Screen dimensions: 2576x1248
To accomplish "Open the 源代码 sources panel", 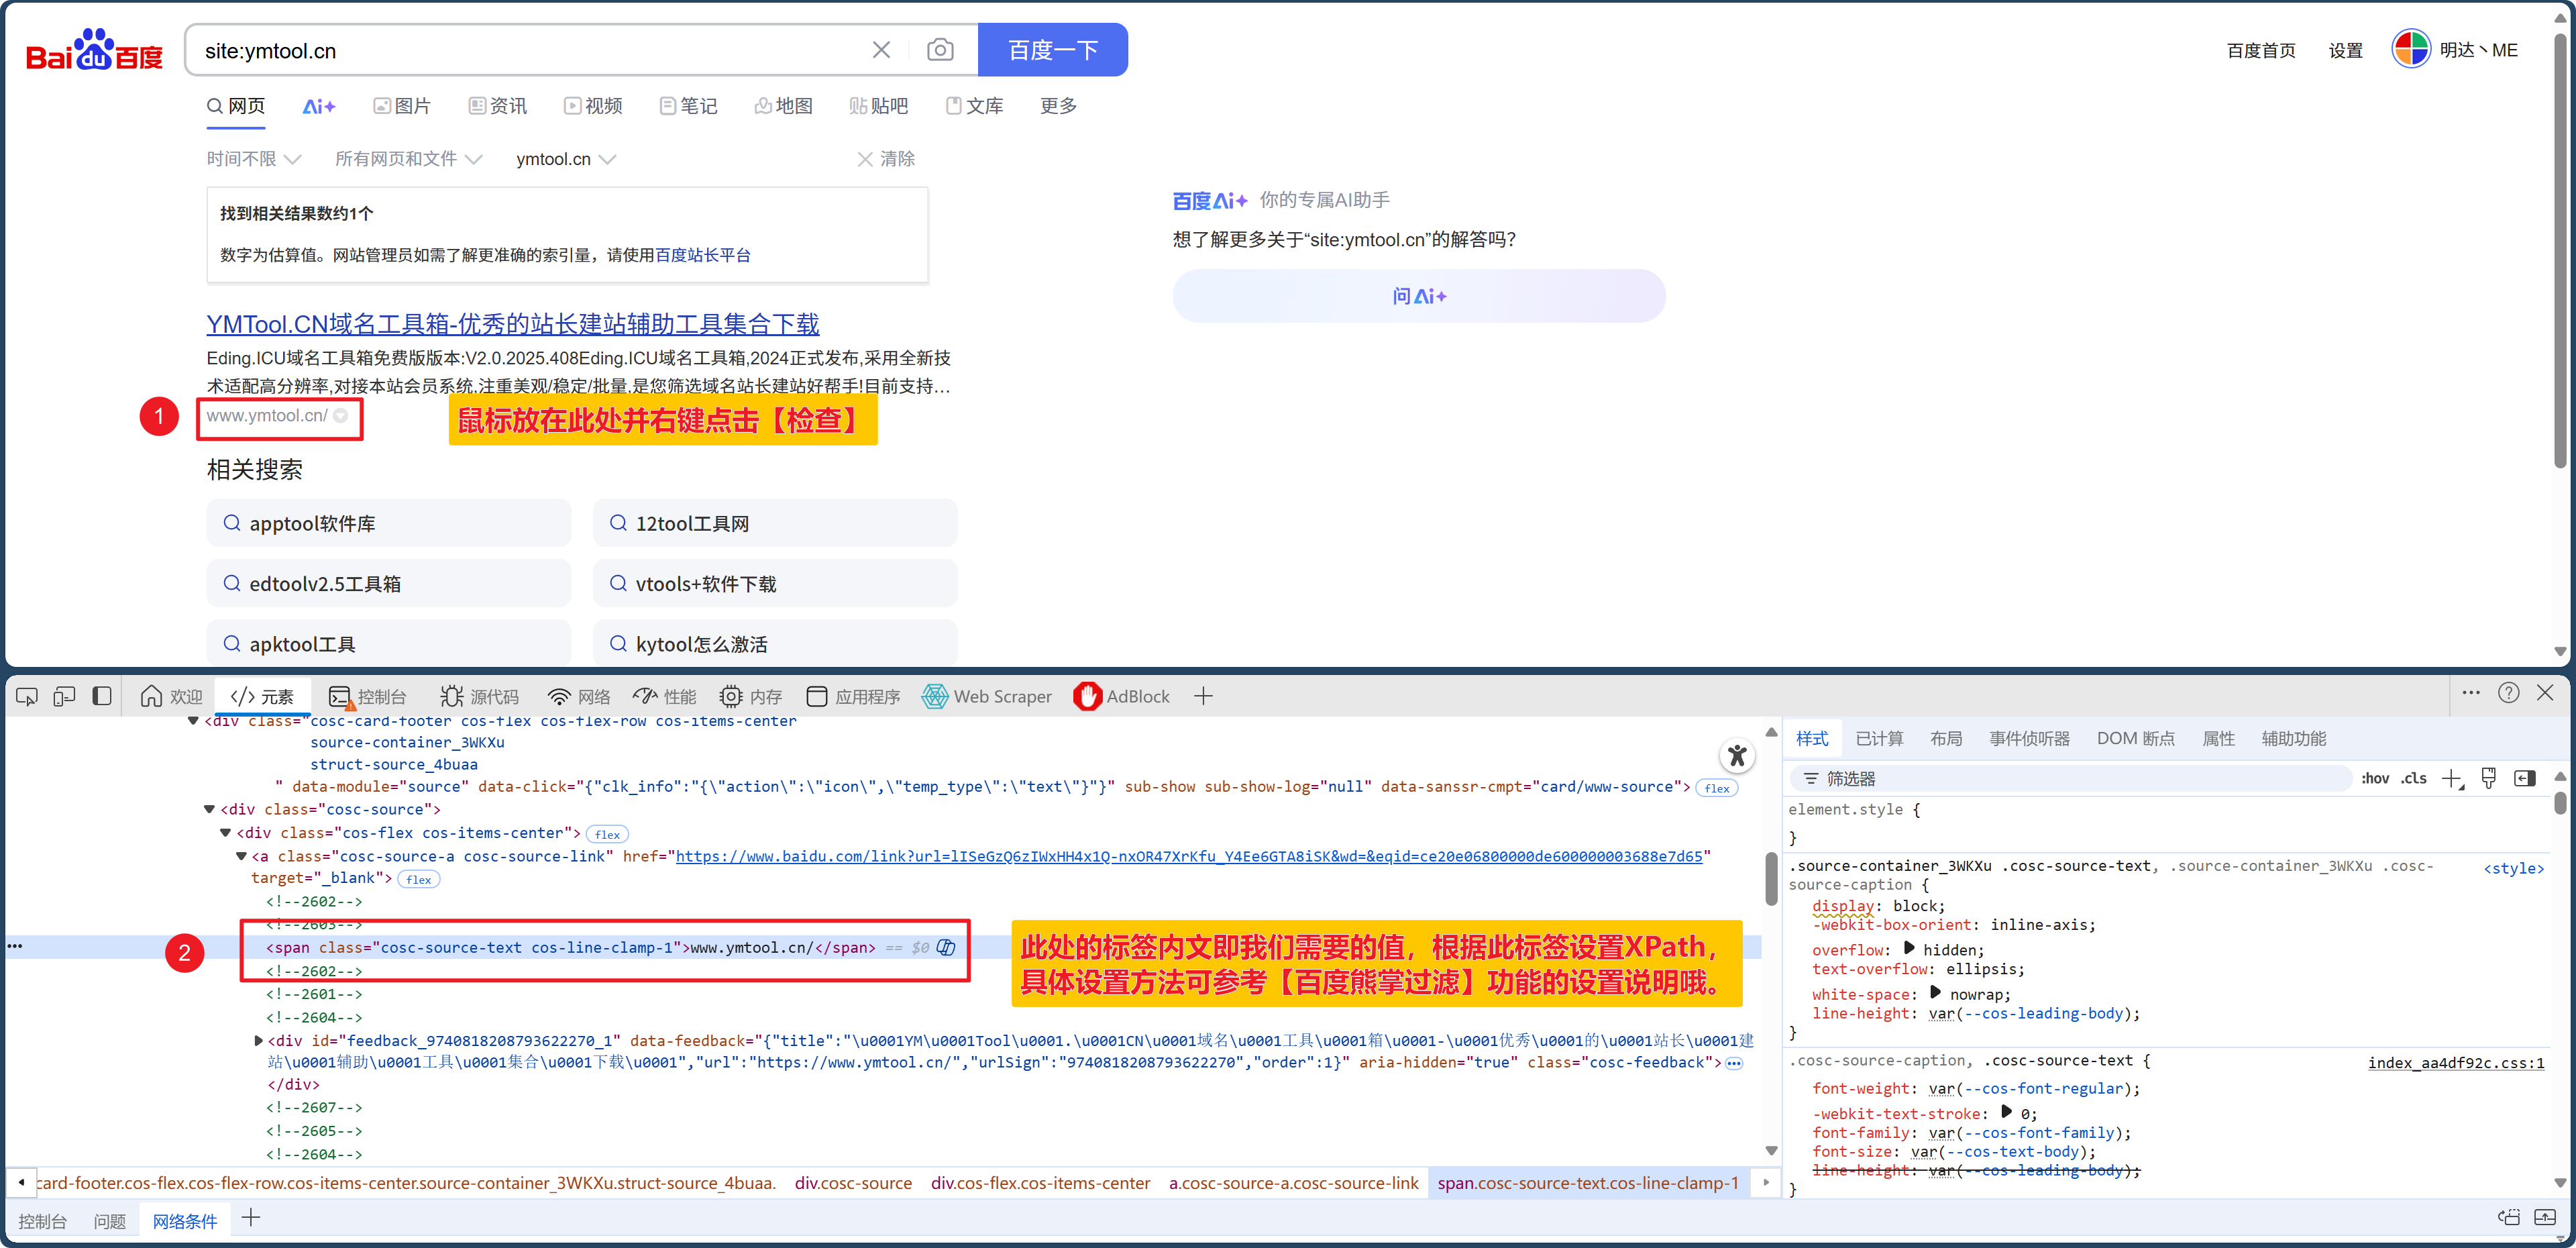I will pyautogui.click(x=480, y=696).
